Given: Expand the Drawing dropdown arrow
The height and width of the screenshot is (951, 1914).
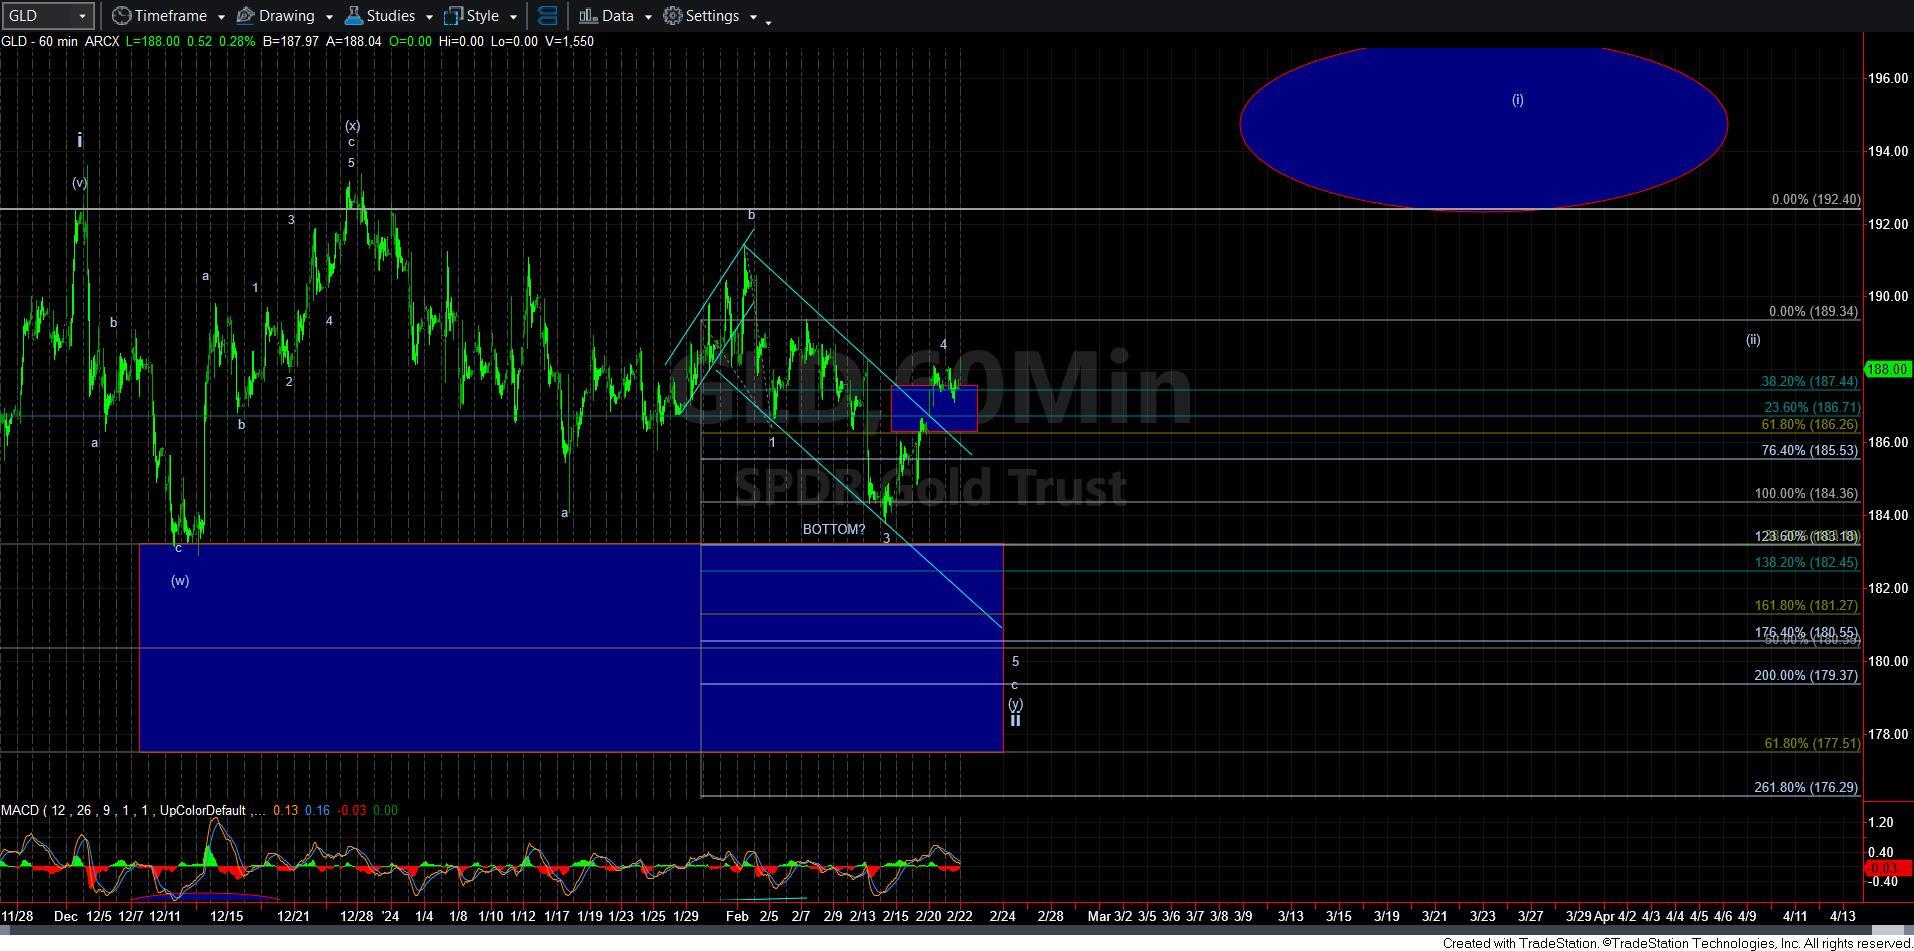Looking at the screenshot, I should pyautogui.click(x=329, y=17).
